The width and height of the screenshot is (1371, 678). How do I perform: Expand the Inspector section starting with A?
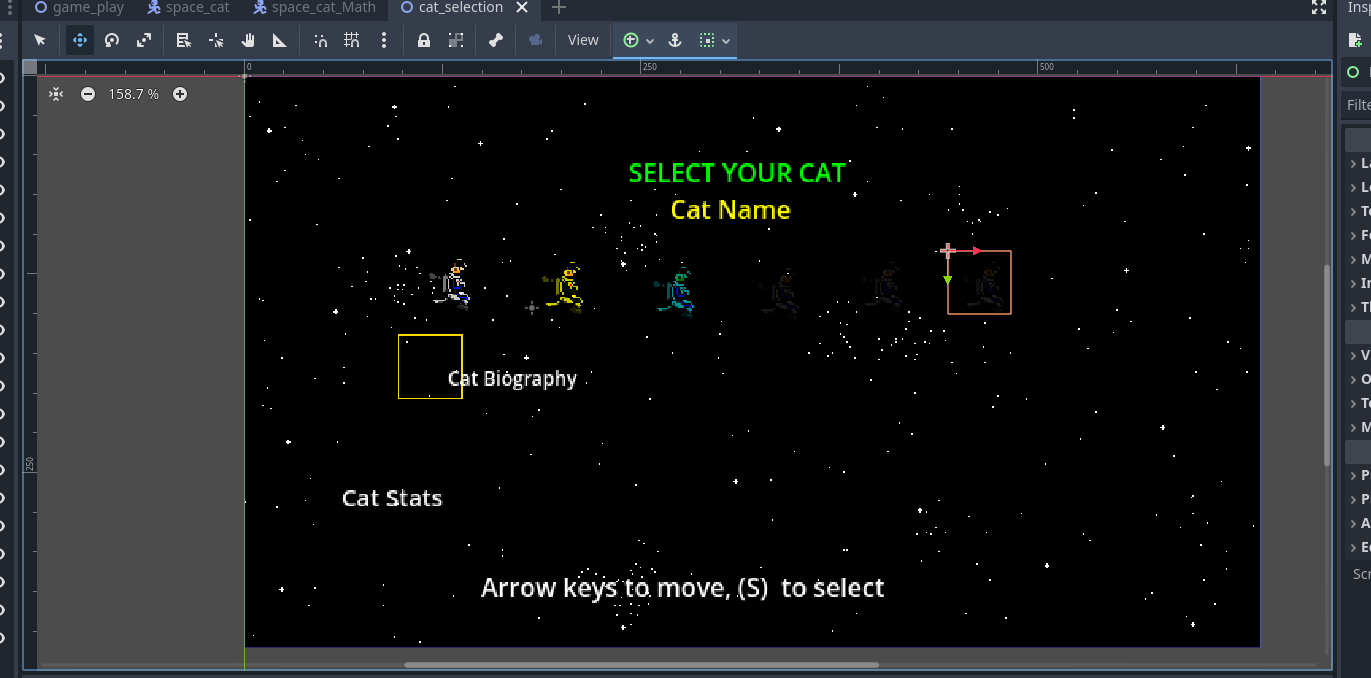tap(1360, 523)
